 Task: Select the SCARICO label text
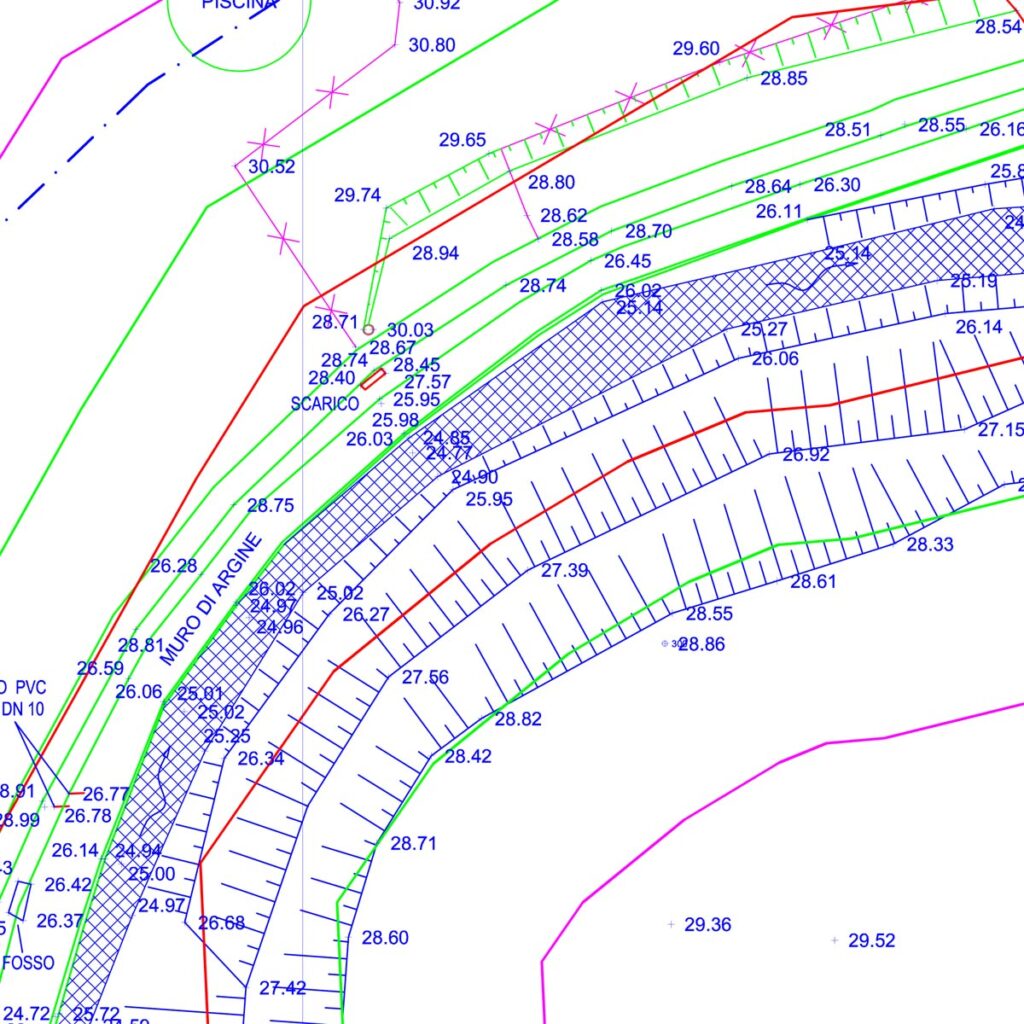325,404
